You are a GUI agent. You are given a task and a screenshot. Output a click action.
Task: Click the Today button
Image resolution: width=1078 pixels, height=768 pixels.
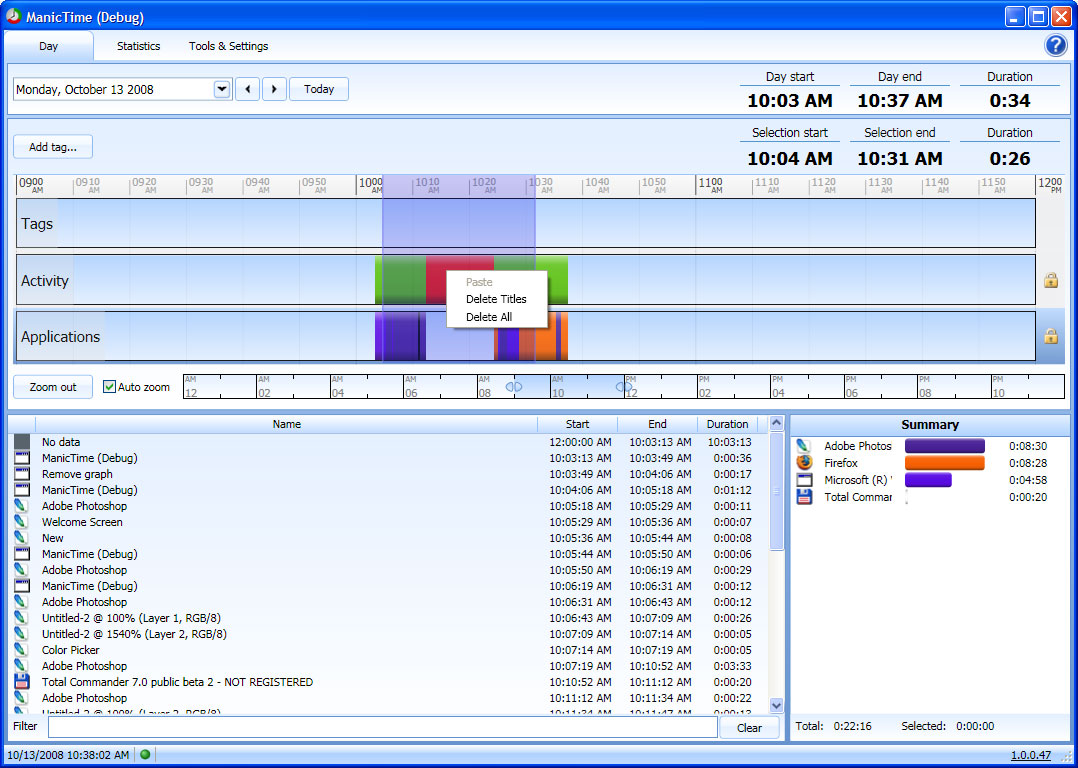(x=319, y=89)
